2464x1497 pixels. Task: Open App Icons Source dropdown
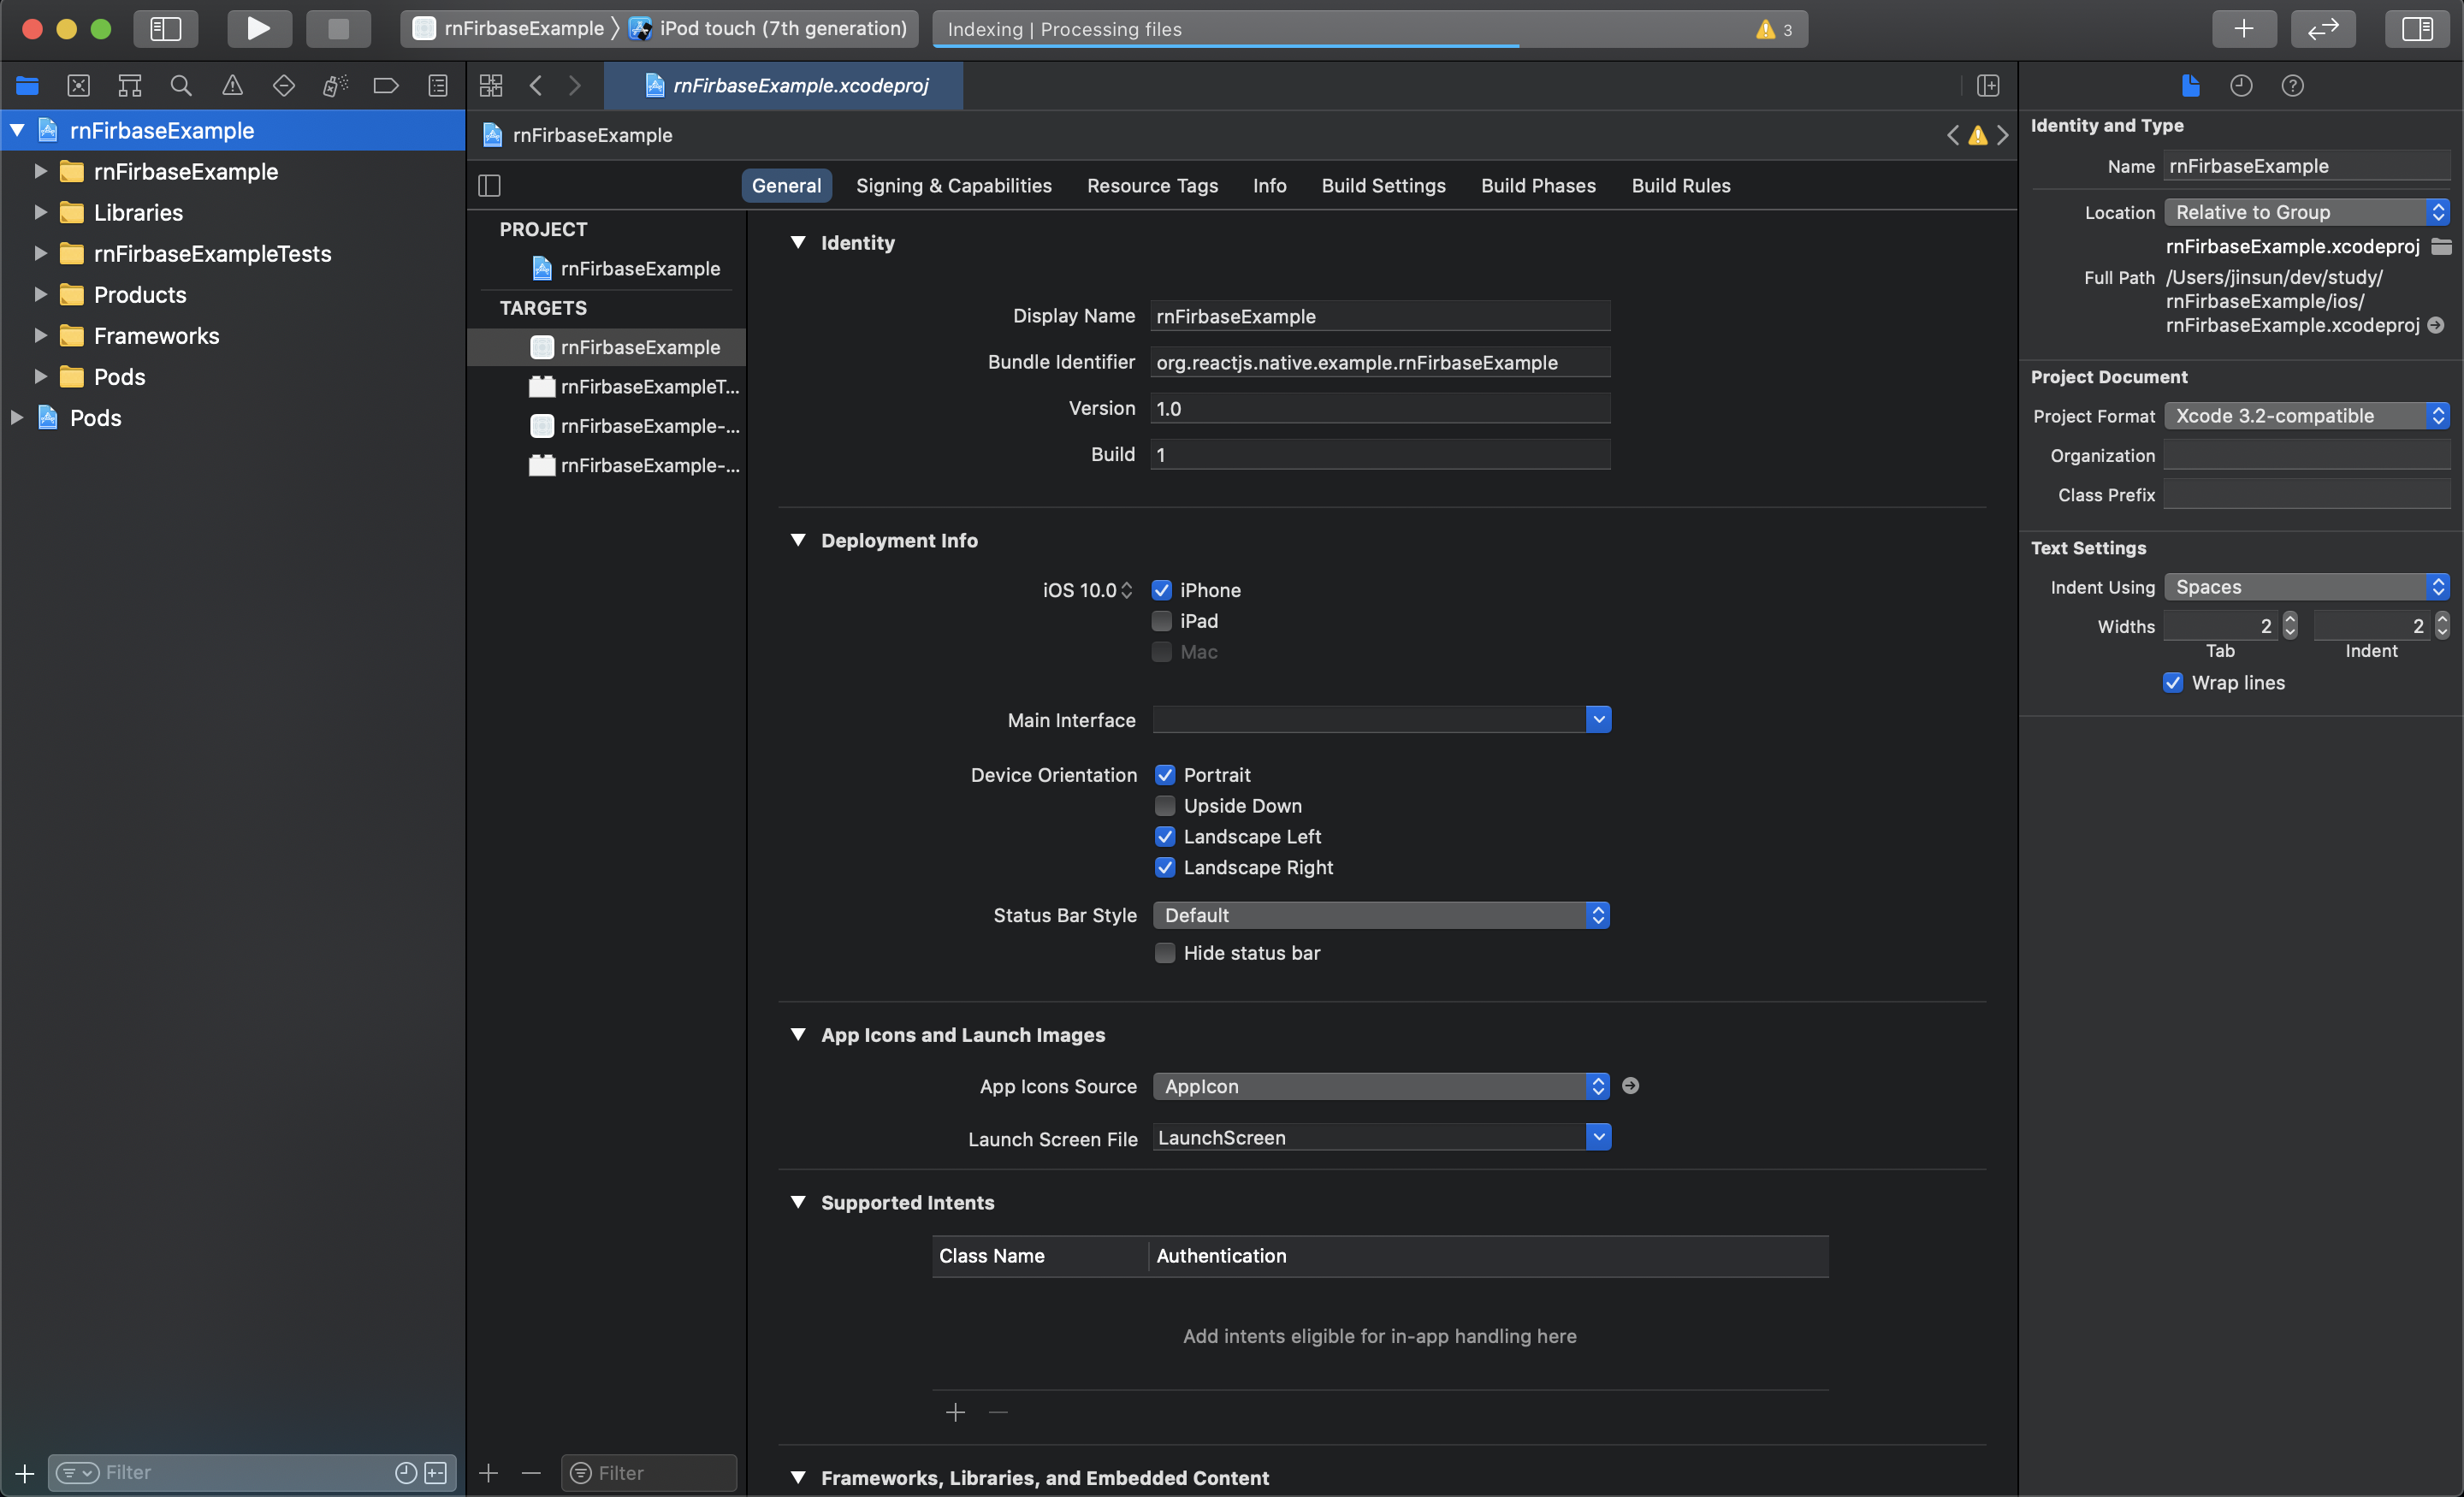point(1382,1086)
